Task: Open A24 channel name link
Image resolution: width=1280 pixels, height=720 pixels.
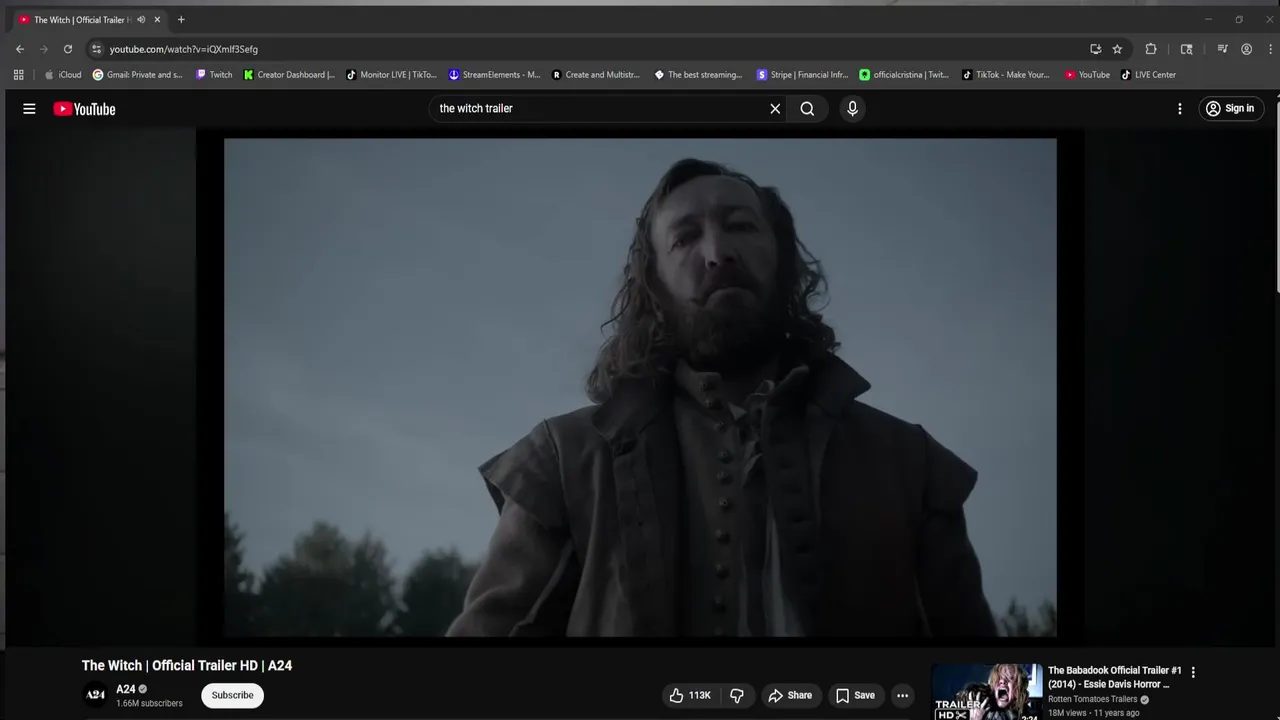Action: (x=126, y=689)
